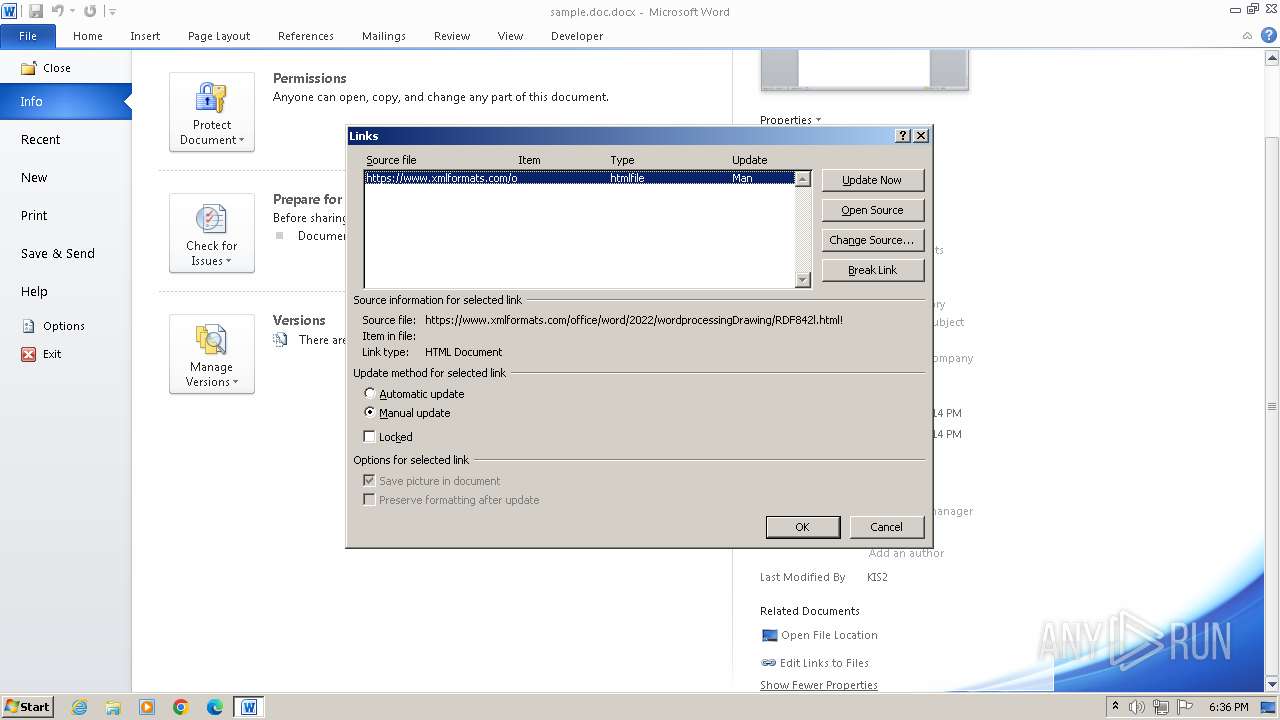Click the red Exit icon

point(29,354)
